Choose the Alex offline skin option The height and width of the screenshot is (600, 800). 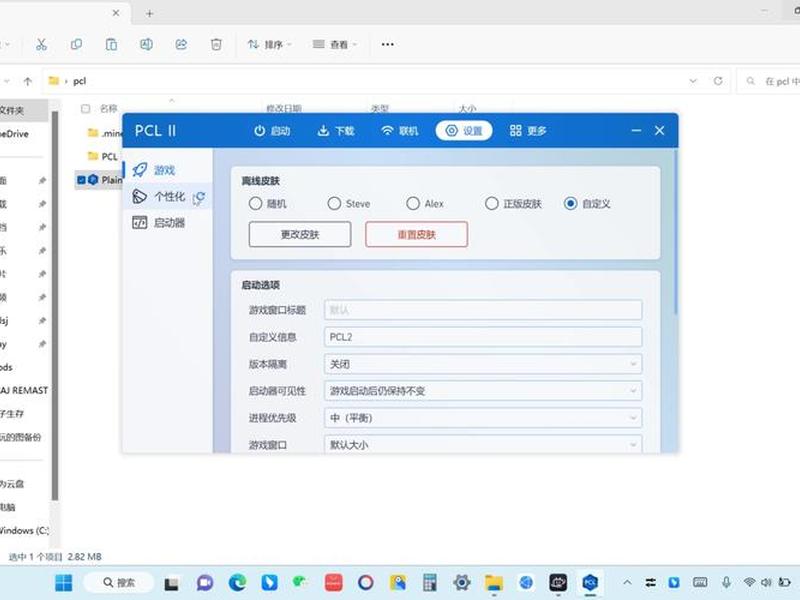pyautogui.click(x=425, y=204)
